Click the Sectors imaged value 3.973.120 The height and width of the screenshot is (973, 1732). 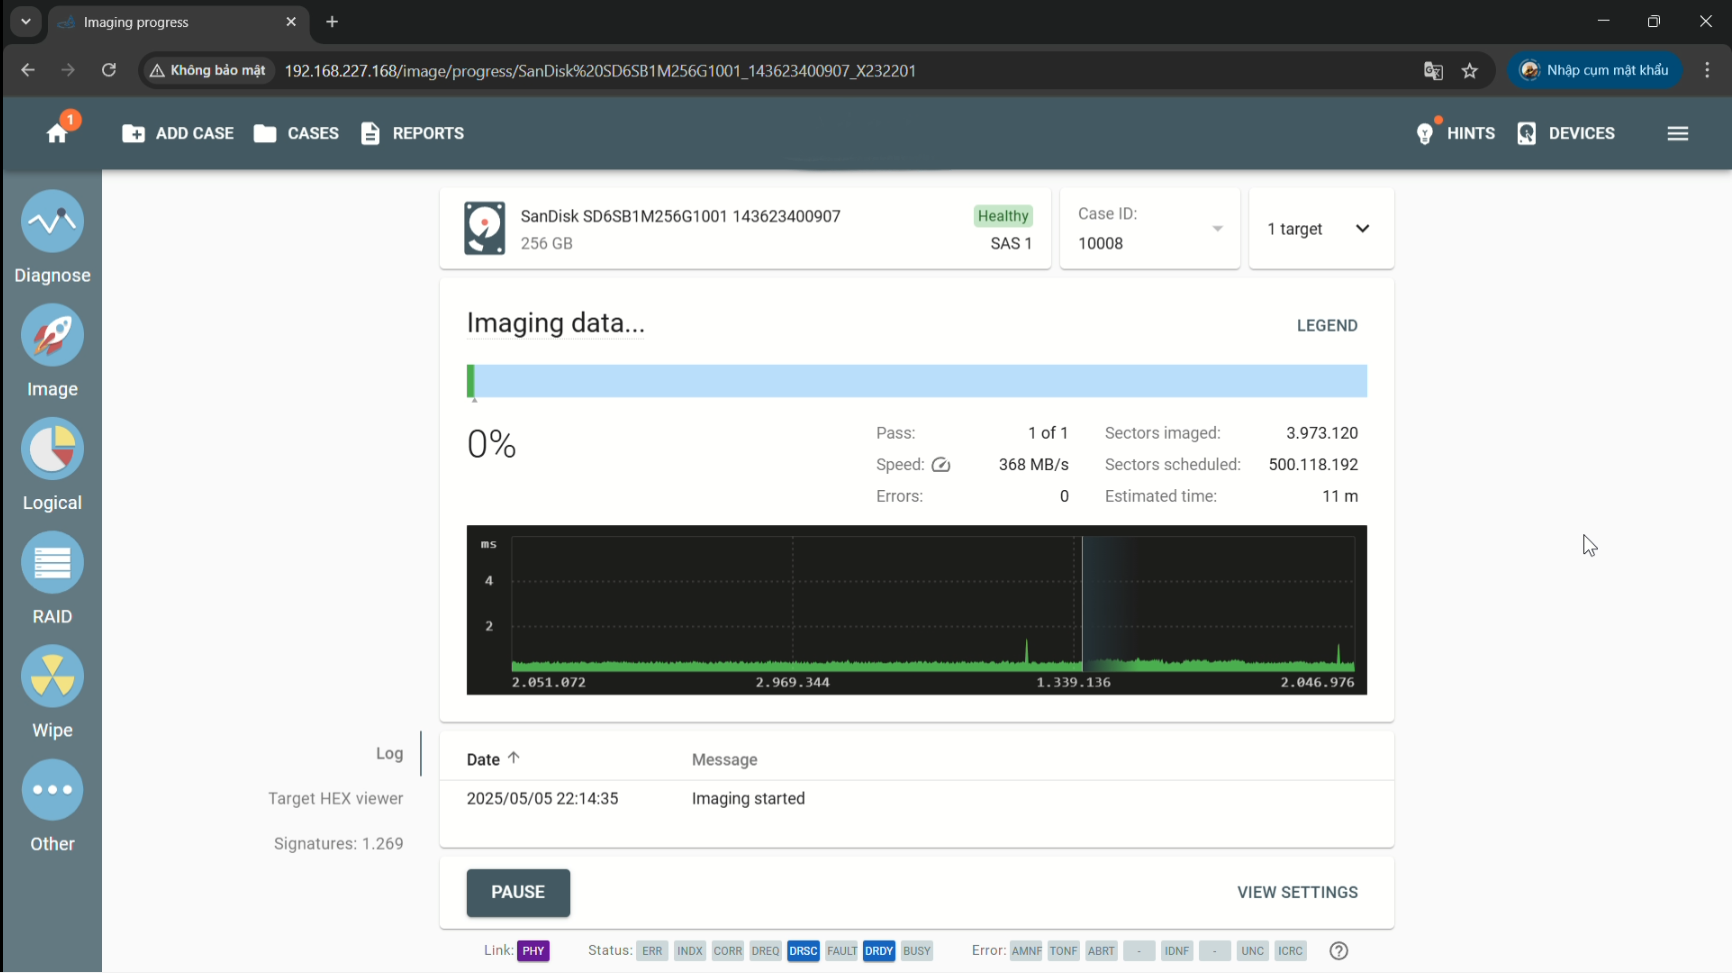1322,433
